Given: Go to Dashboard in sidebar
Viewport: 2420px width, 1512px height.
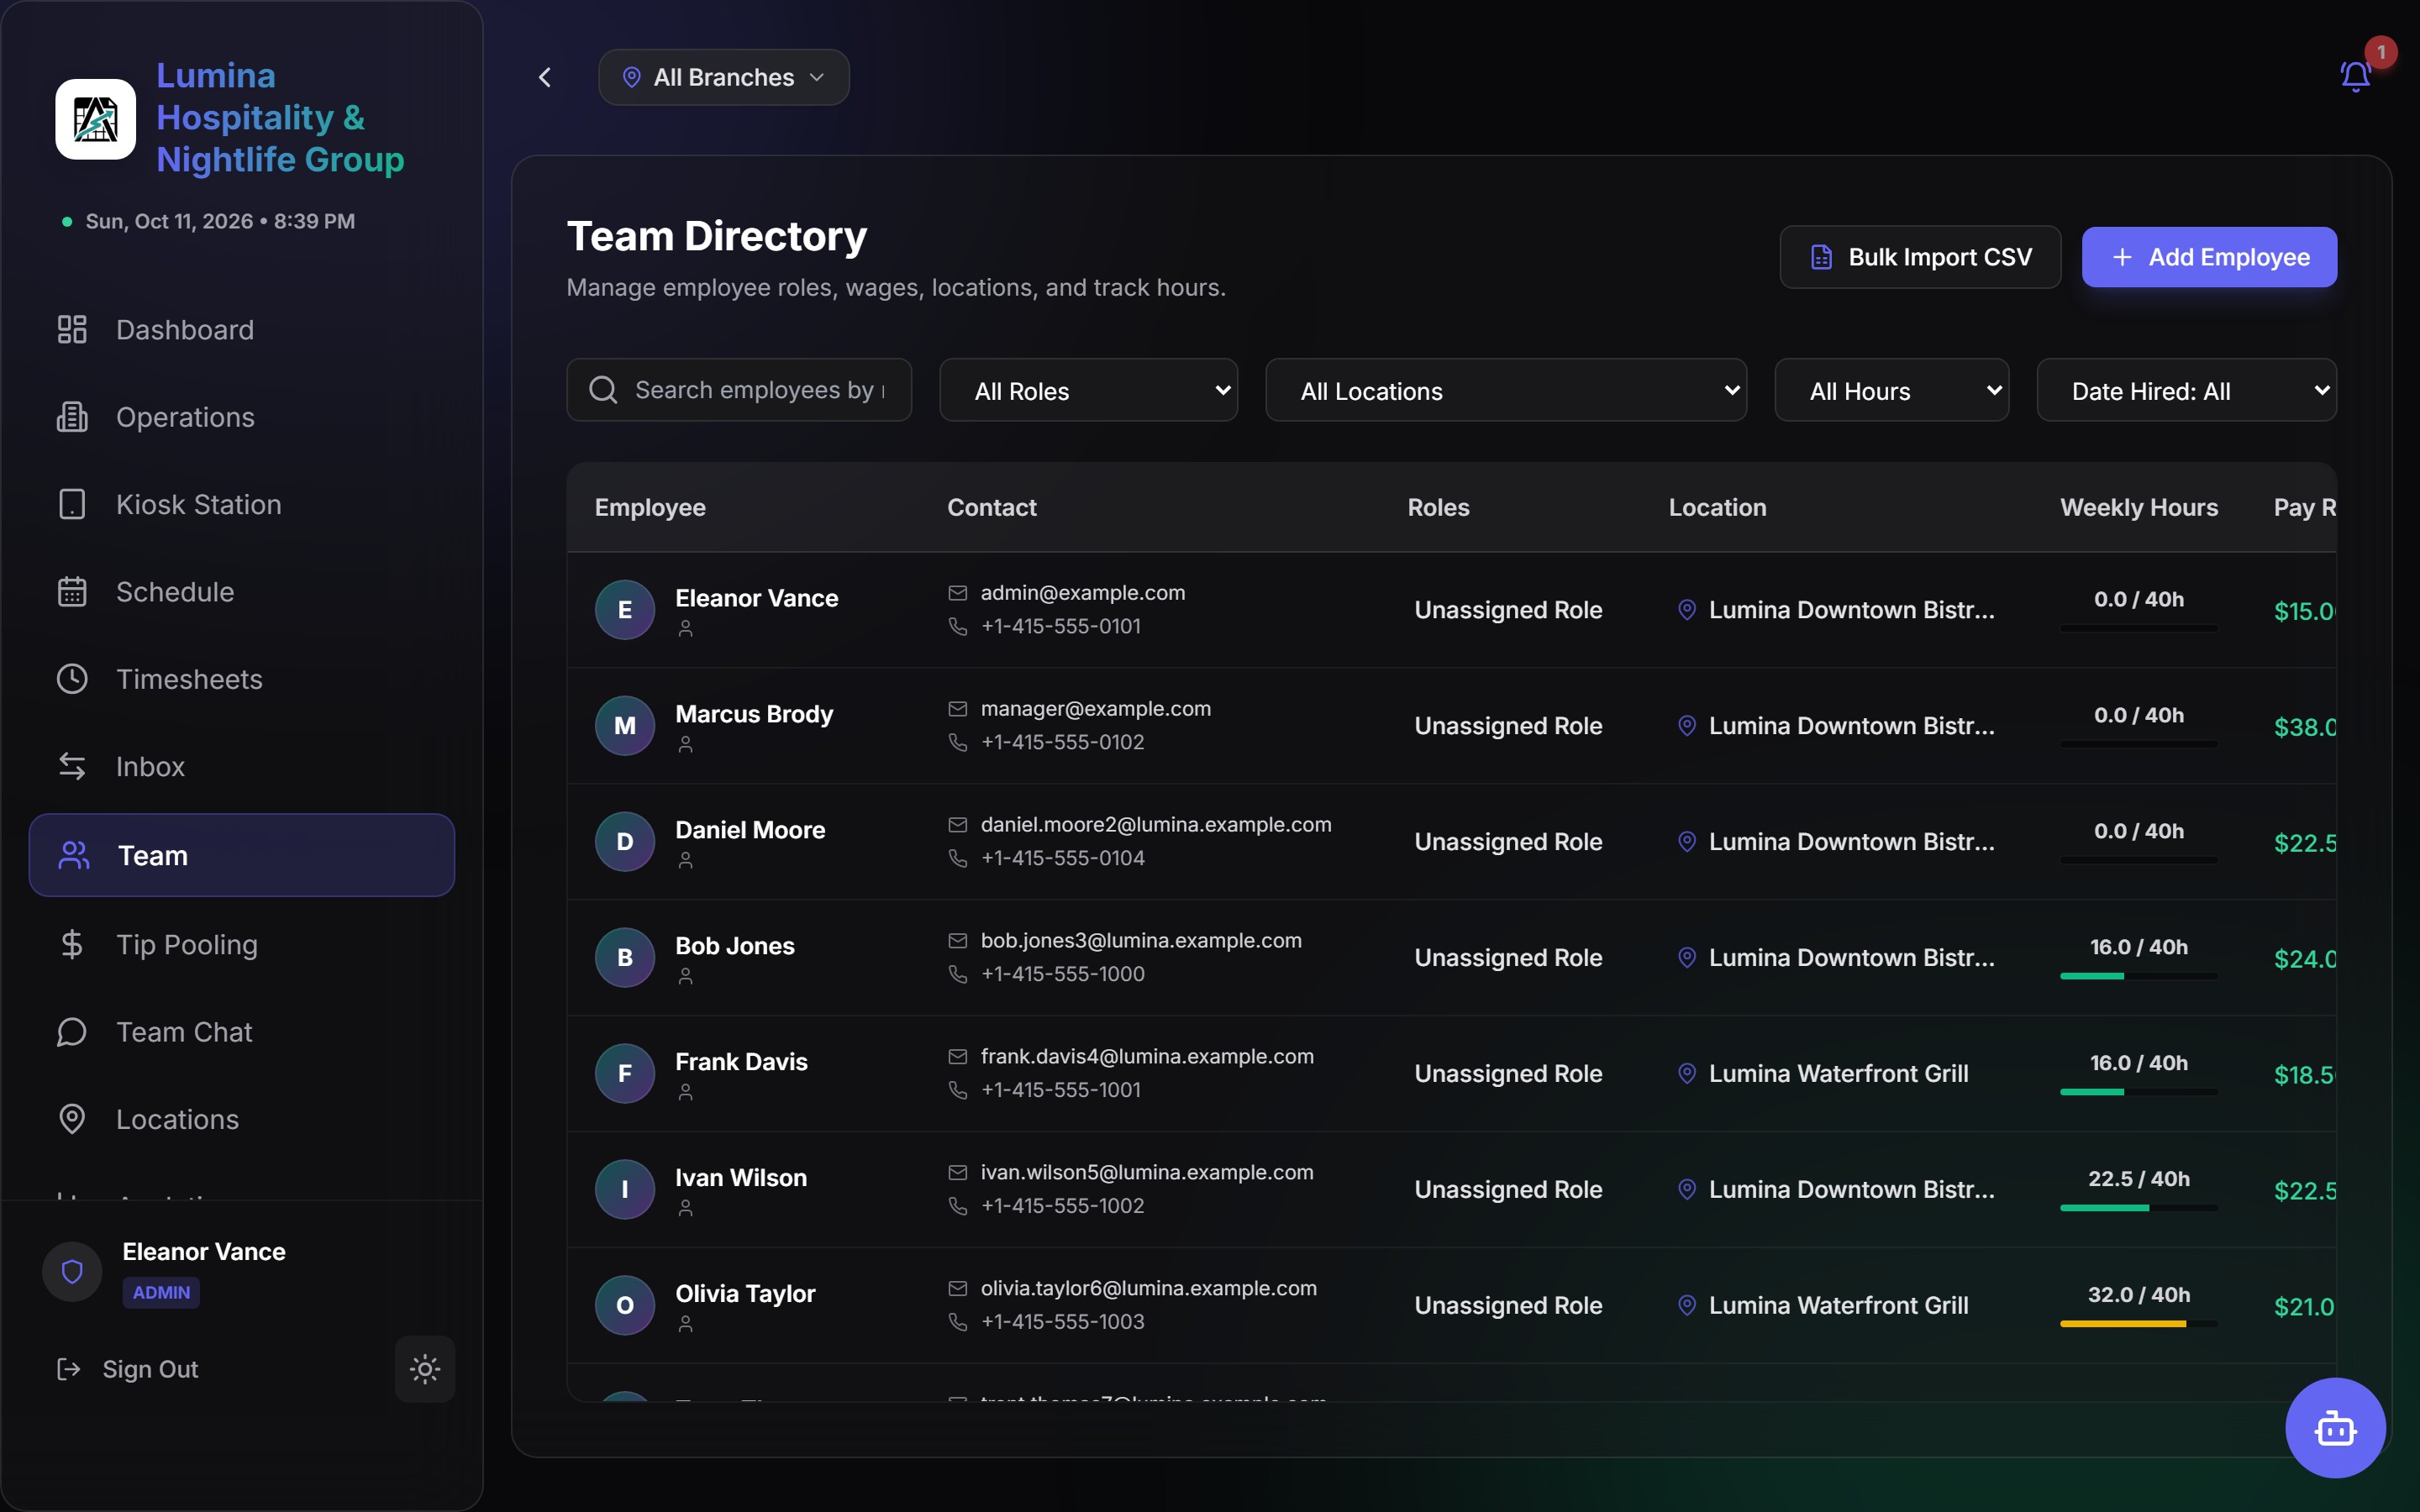Looking at the screenshot, I should tap(242, 330).
